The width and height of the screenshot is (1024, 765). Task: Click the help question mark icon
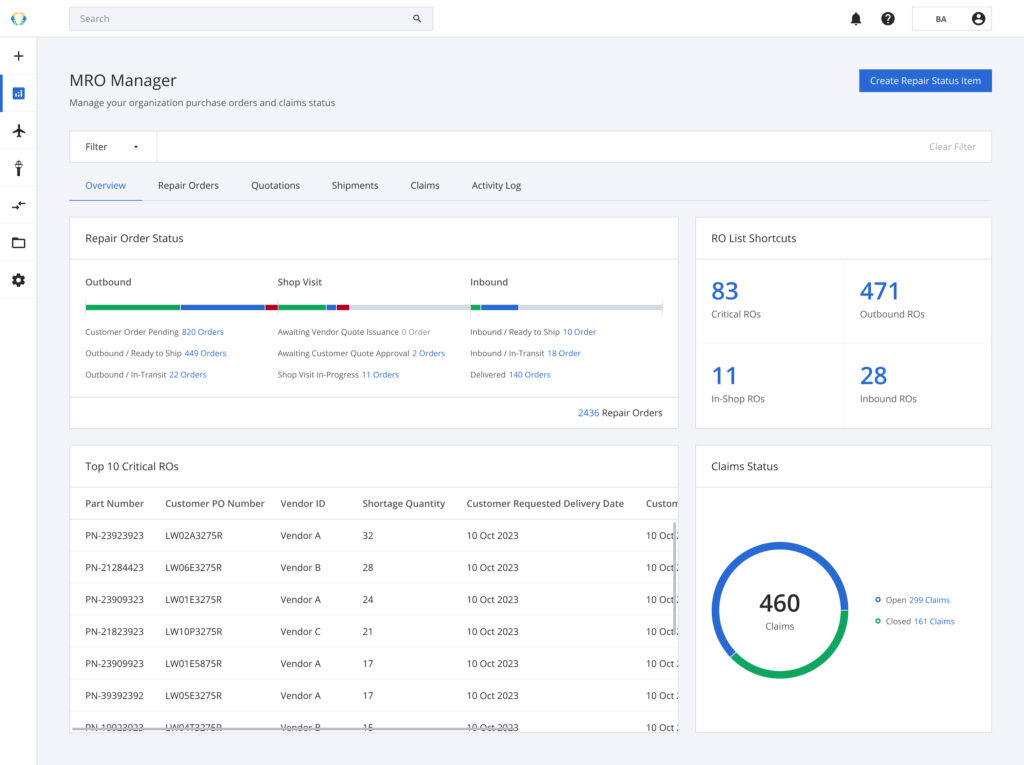pyautogui.click(x=888, y=19)
